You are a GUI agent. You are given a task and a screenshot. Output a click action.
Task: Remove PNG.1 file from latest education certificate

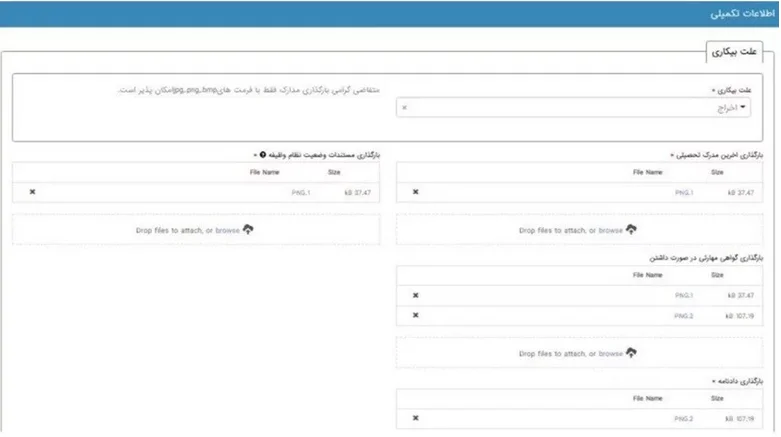[x=416, y=192]
